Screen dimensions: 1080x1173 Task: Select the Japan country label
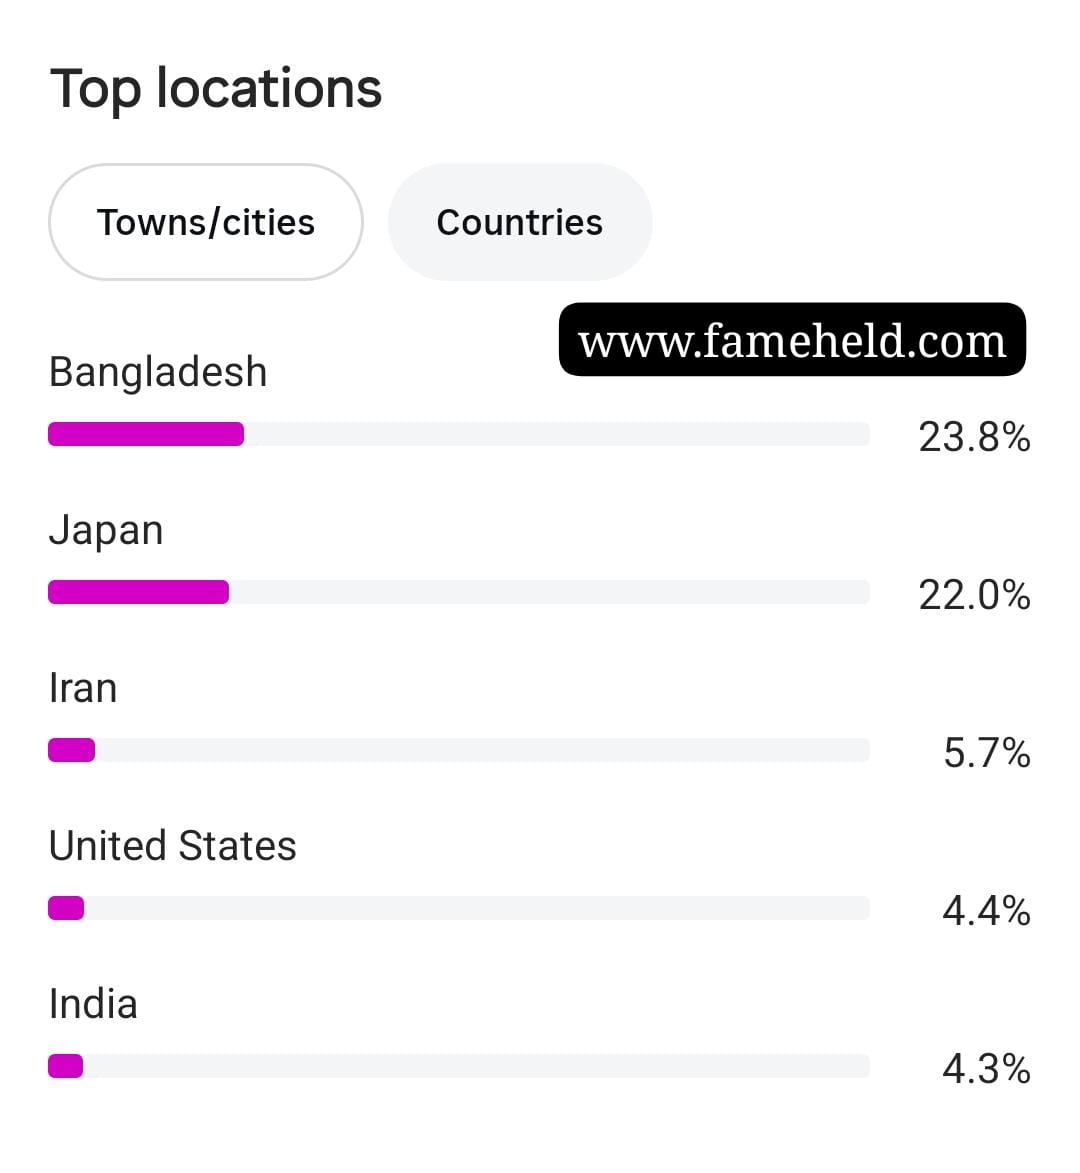pyautogui.click(x=105, y=531)
